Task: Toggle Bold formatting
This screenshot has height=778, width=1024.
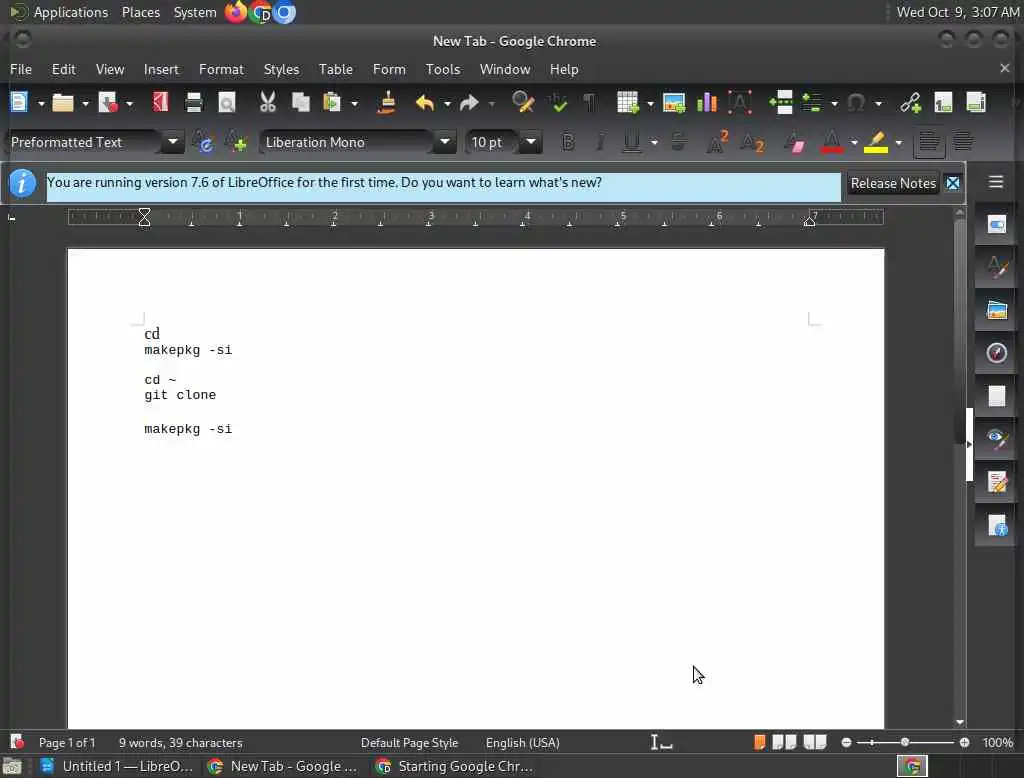Action: (568, 142)
